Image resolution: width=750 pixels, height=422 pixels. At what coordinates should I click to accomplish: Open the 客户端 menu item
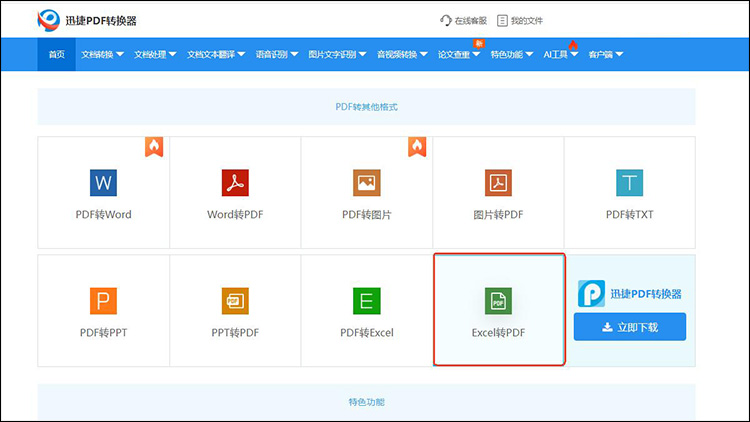(x=606, y=54)
